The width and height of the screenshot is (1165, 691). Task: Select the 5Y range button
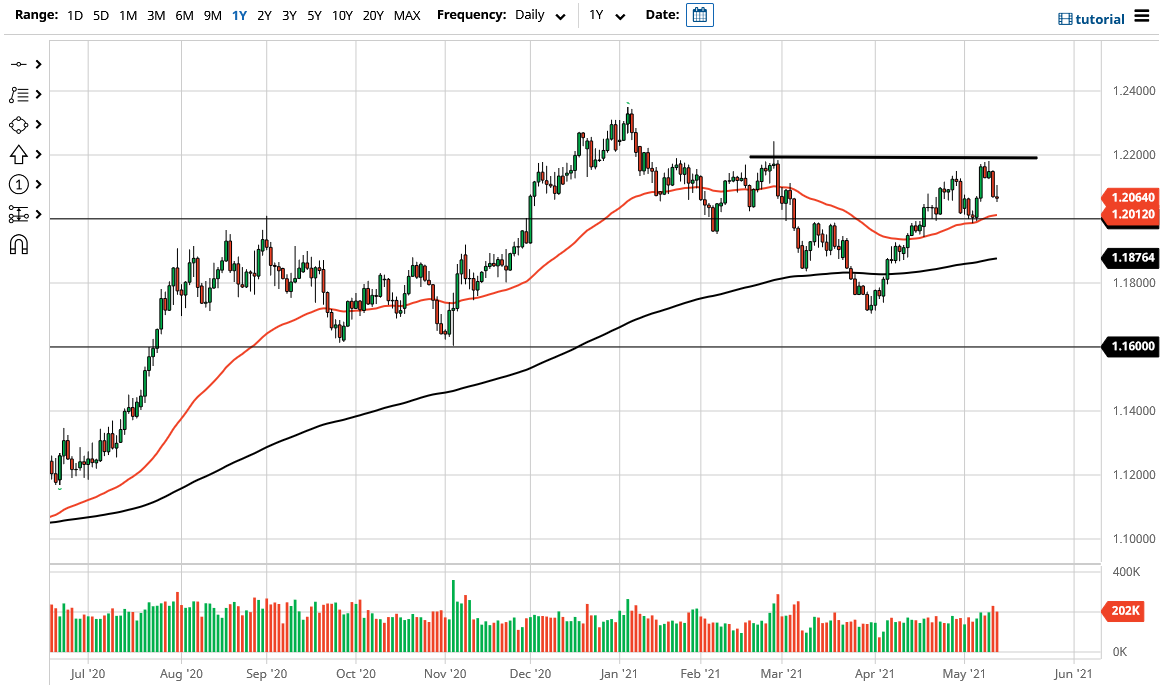pyautogui.click(x=313, y=15)
